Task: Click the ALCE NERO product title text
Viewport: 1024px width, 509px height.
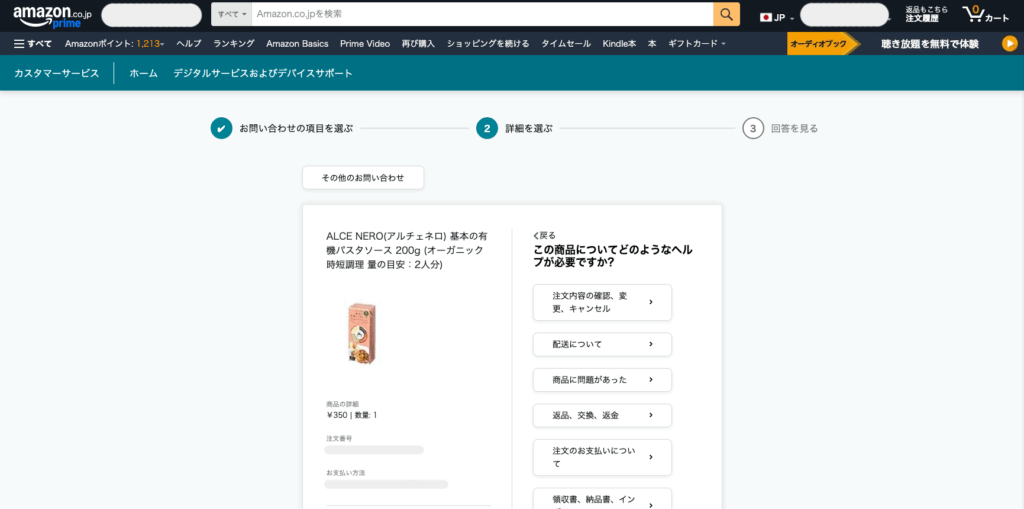Action: (406, 250)
